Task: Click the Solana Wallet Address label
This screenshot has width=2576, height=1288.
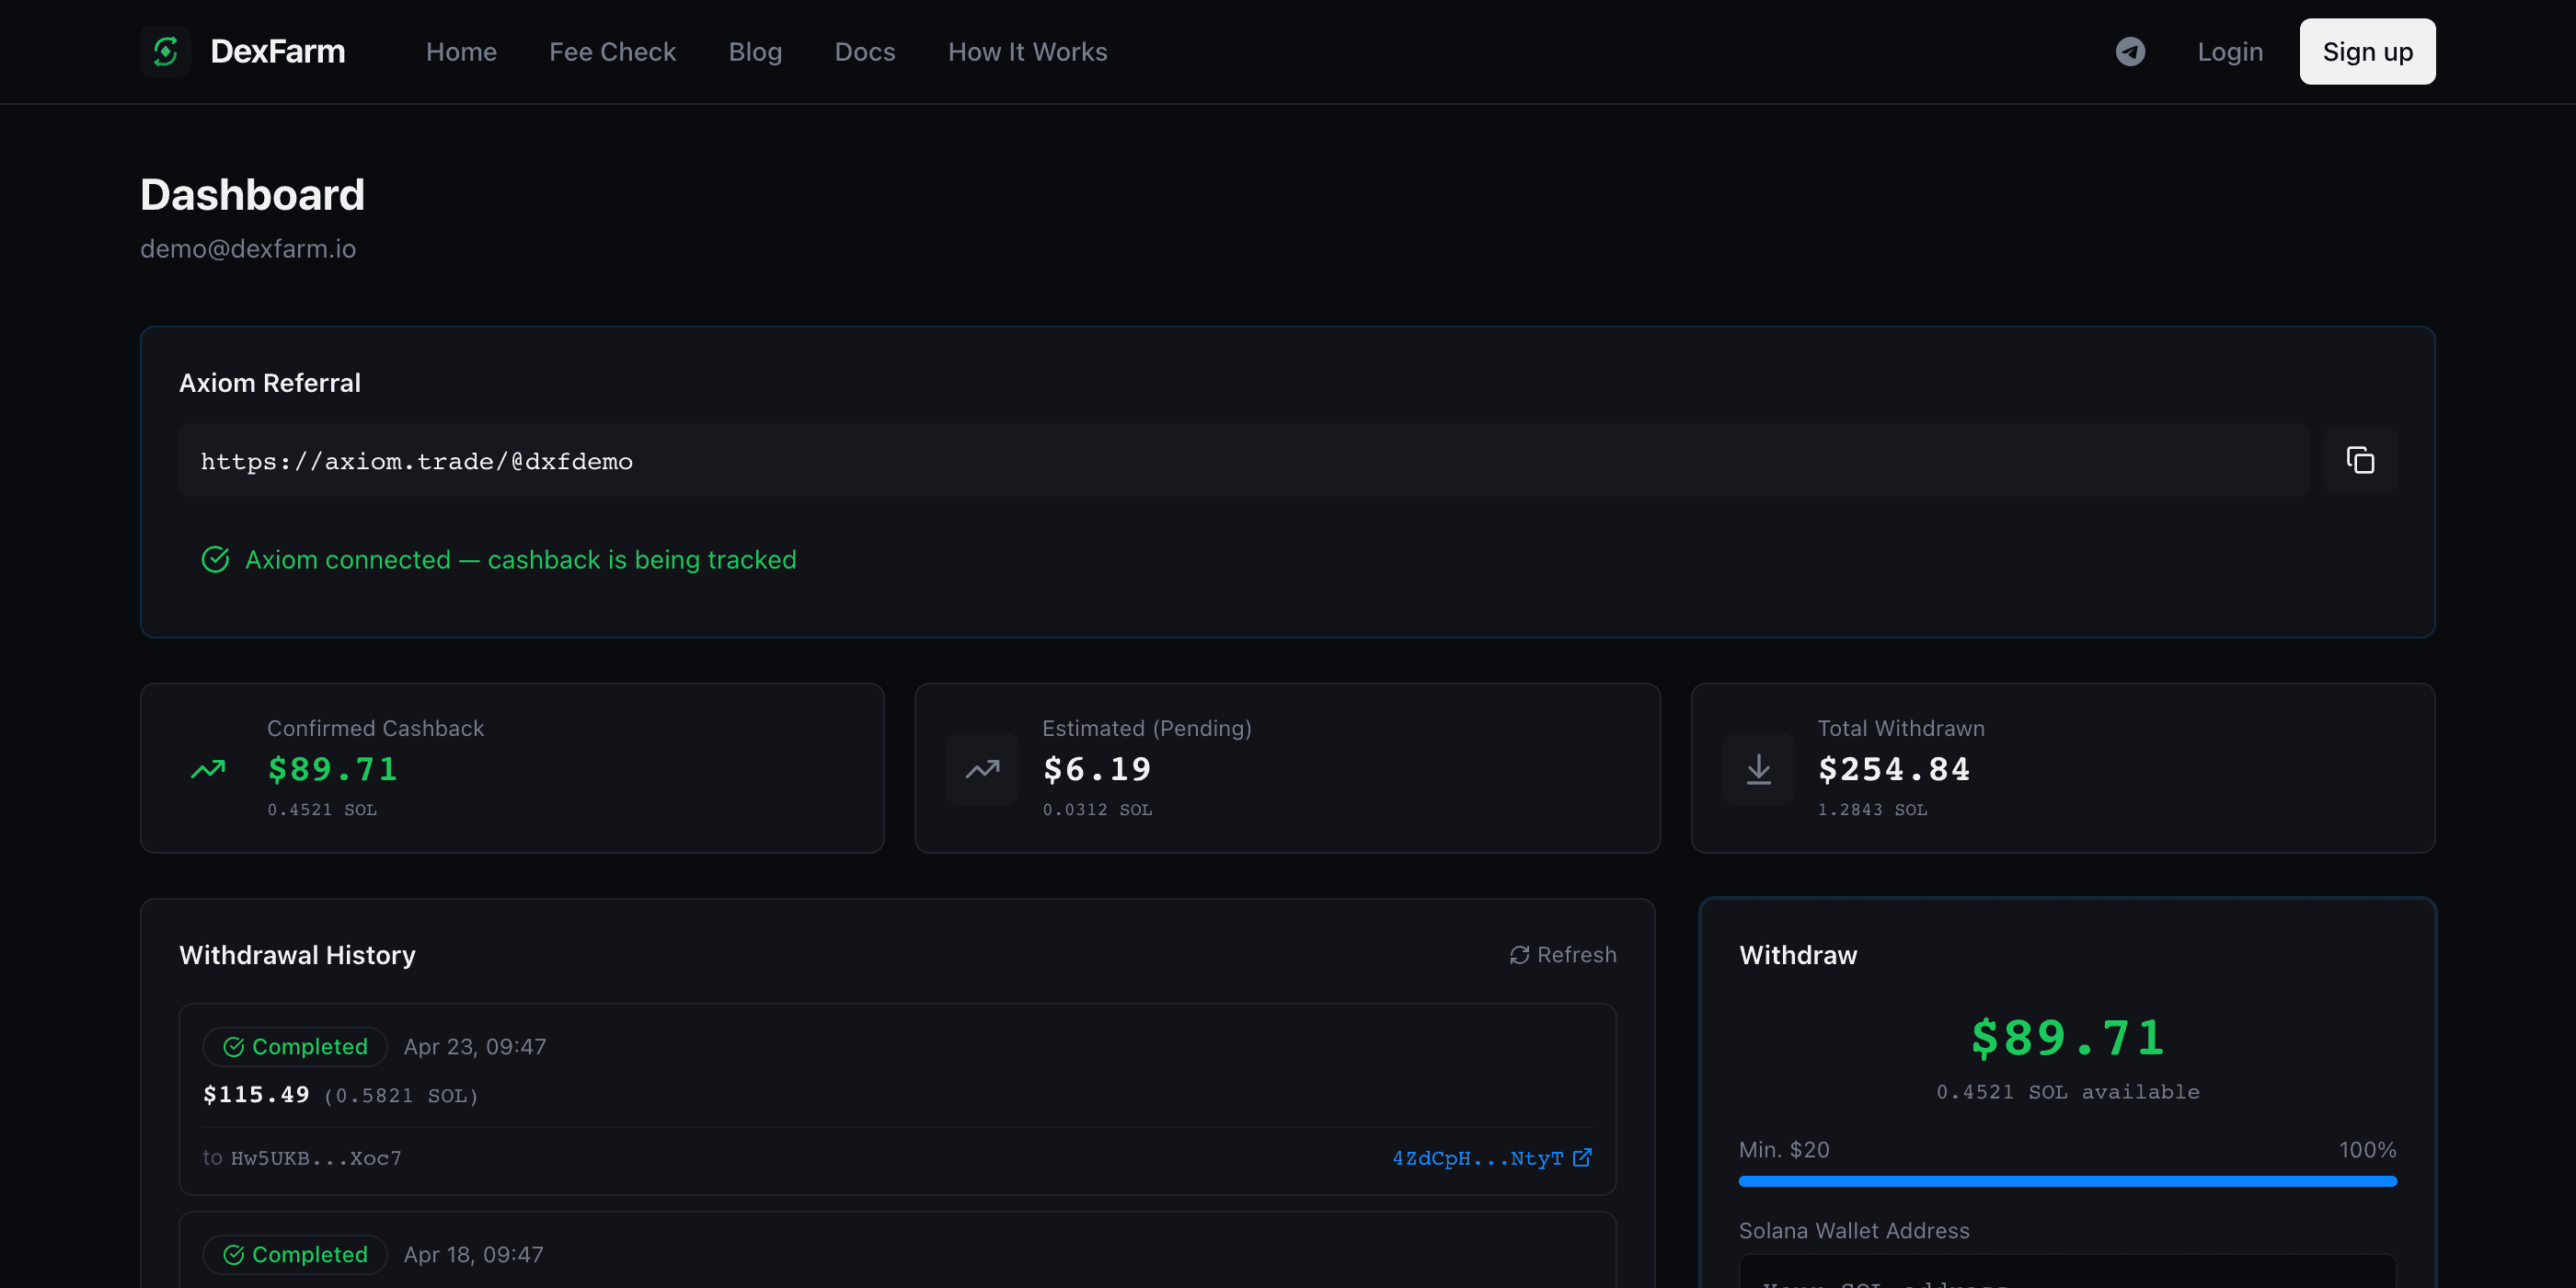Action: pos(1854,1231)
